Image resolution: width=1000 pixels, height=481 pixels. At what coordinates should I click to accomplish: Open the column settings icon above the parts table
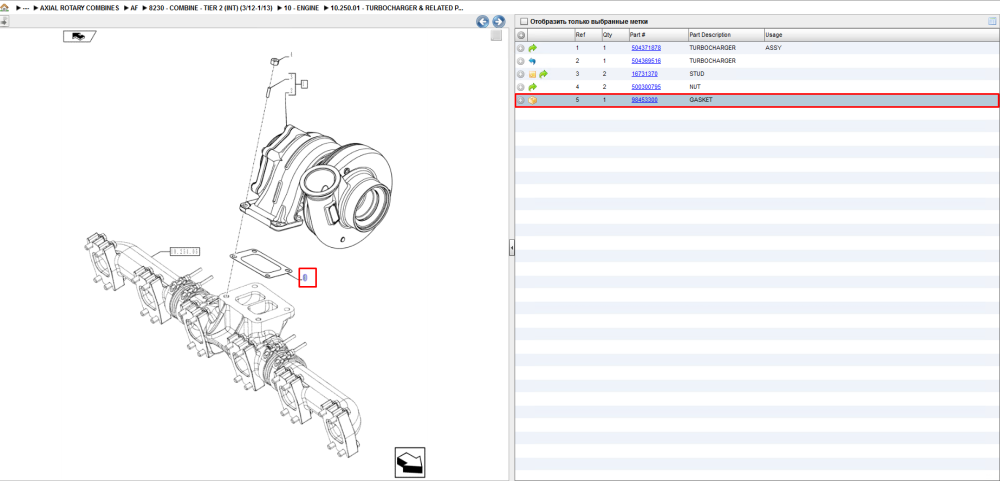[x=992, y=21]
